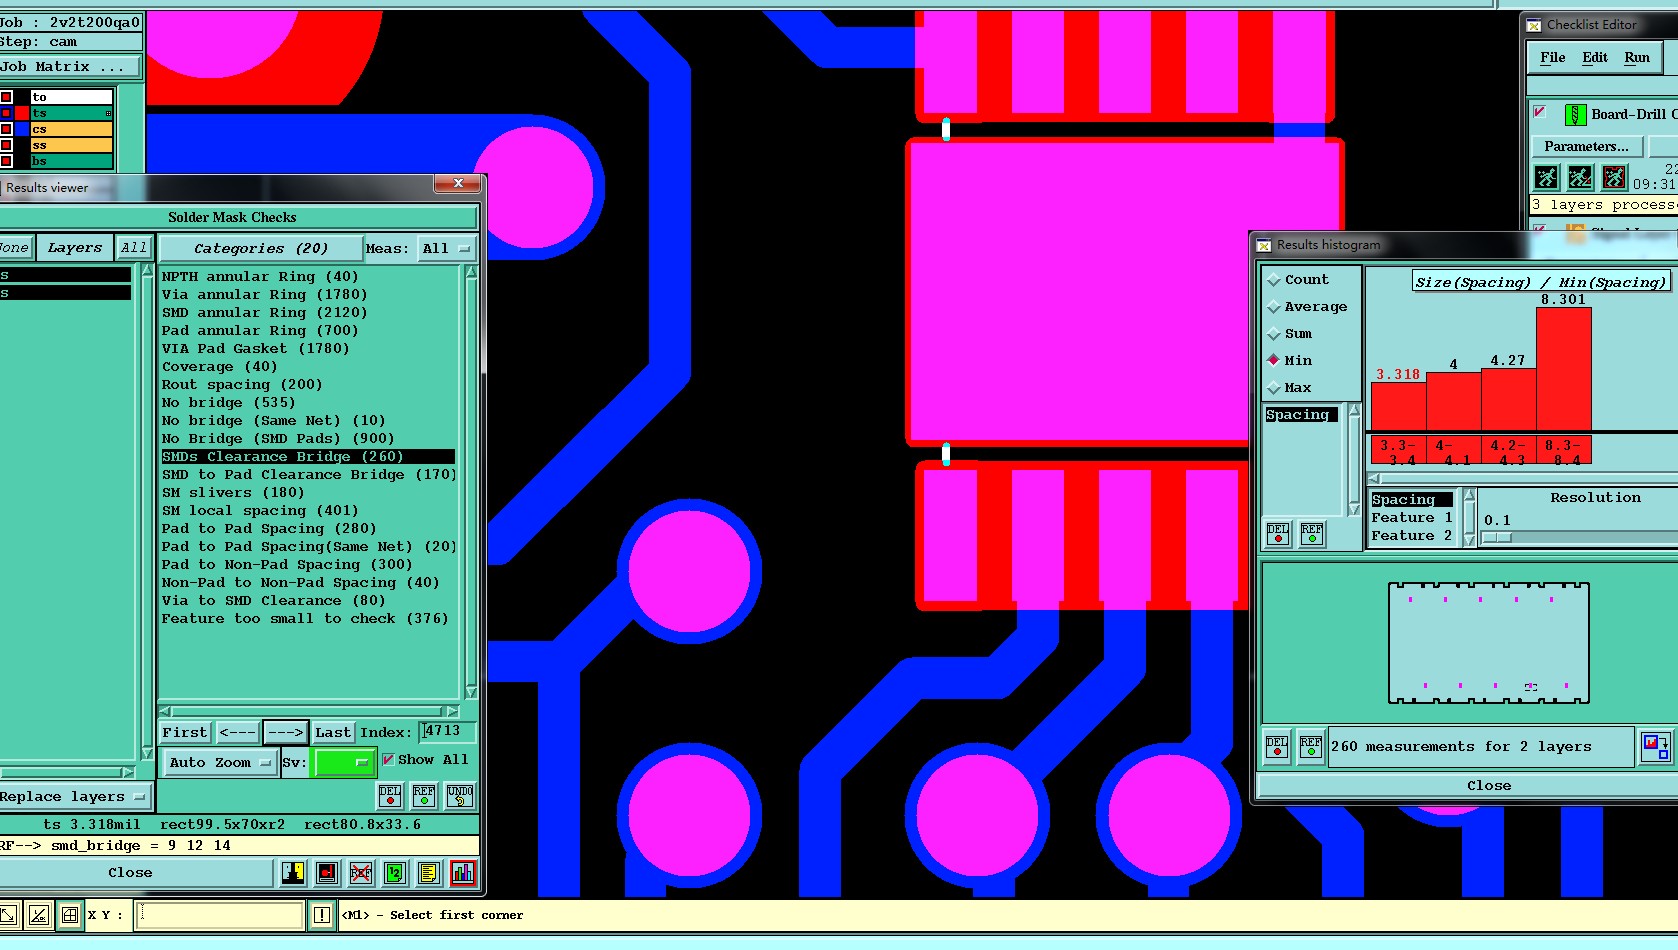Image resolution: width=1678 pixels, height=950 pixels.
Task: Click the Results histogram window title icon
Action: [1264, 245]
